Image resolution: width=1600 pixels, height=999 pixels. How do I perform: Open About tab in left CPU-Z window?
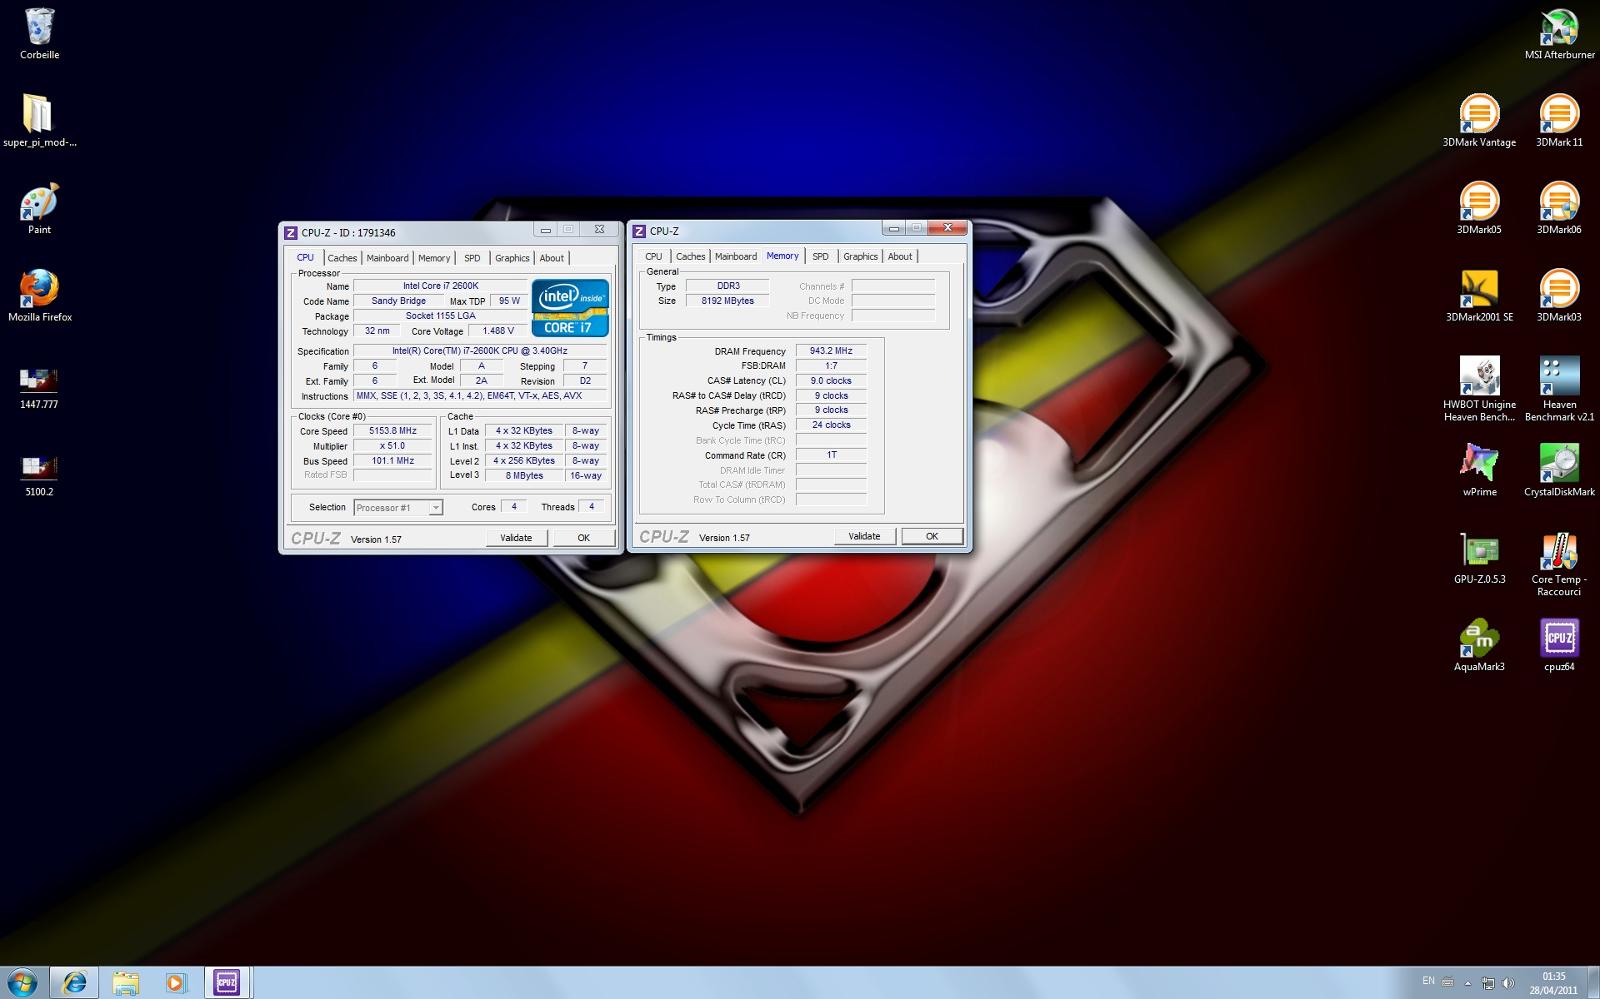tap(552, 258)
